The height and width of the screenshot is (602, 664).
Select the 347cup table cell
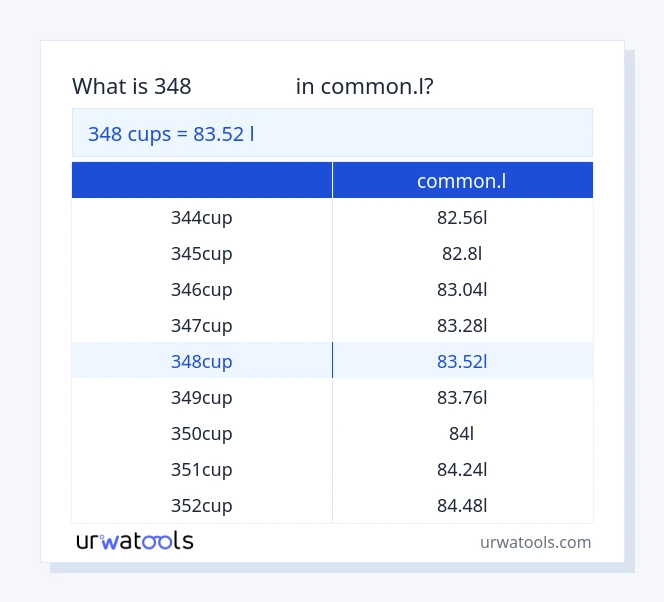[202, 325]
